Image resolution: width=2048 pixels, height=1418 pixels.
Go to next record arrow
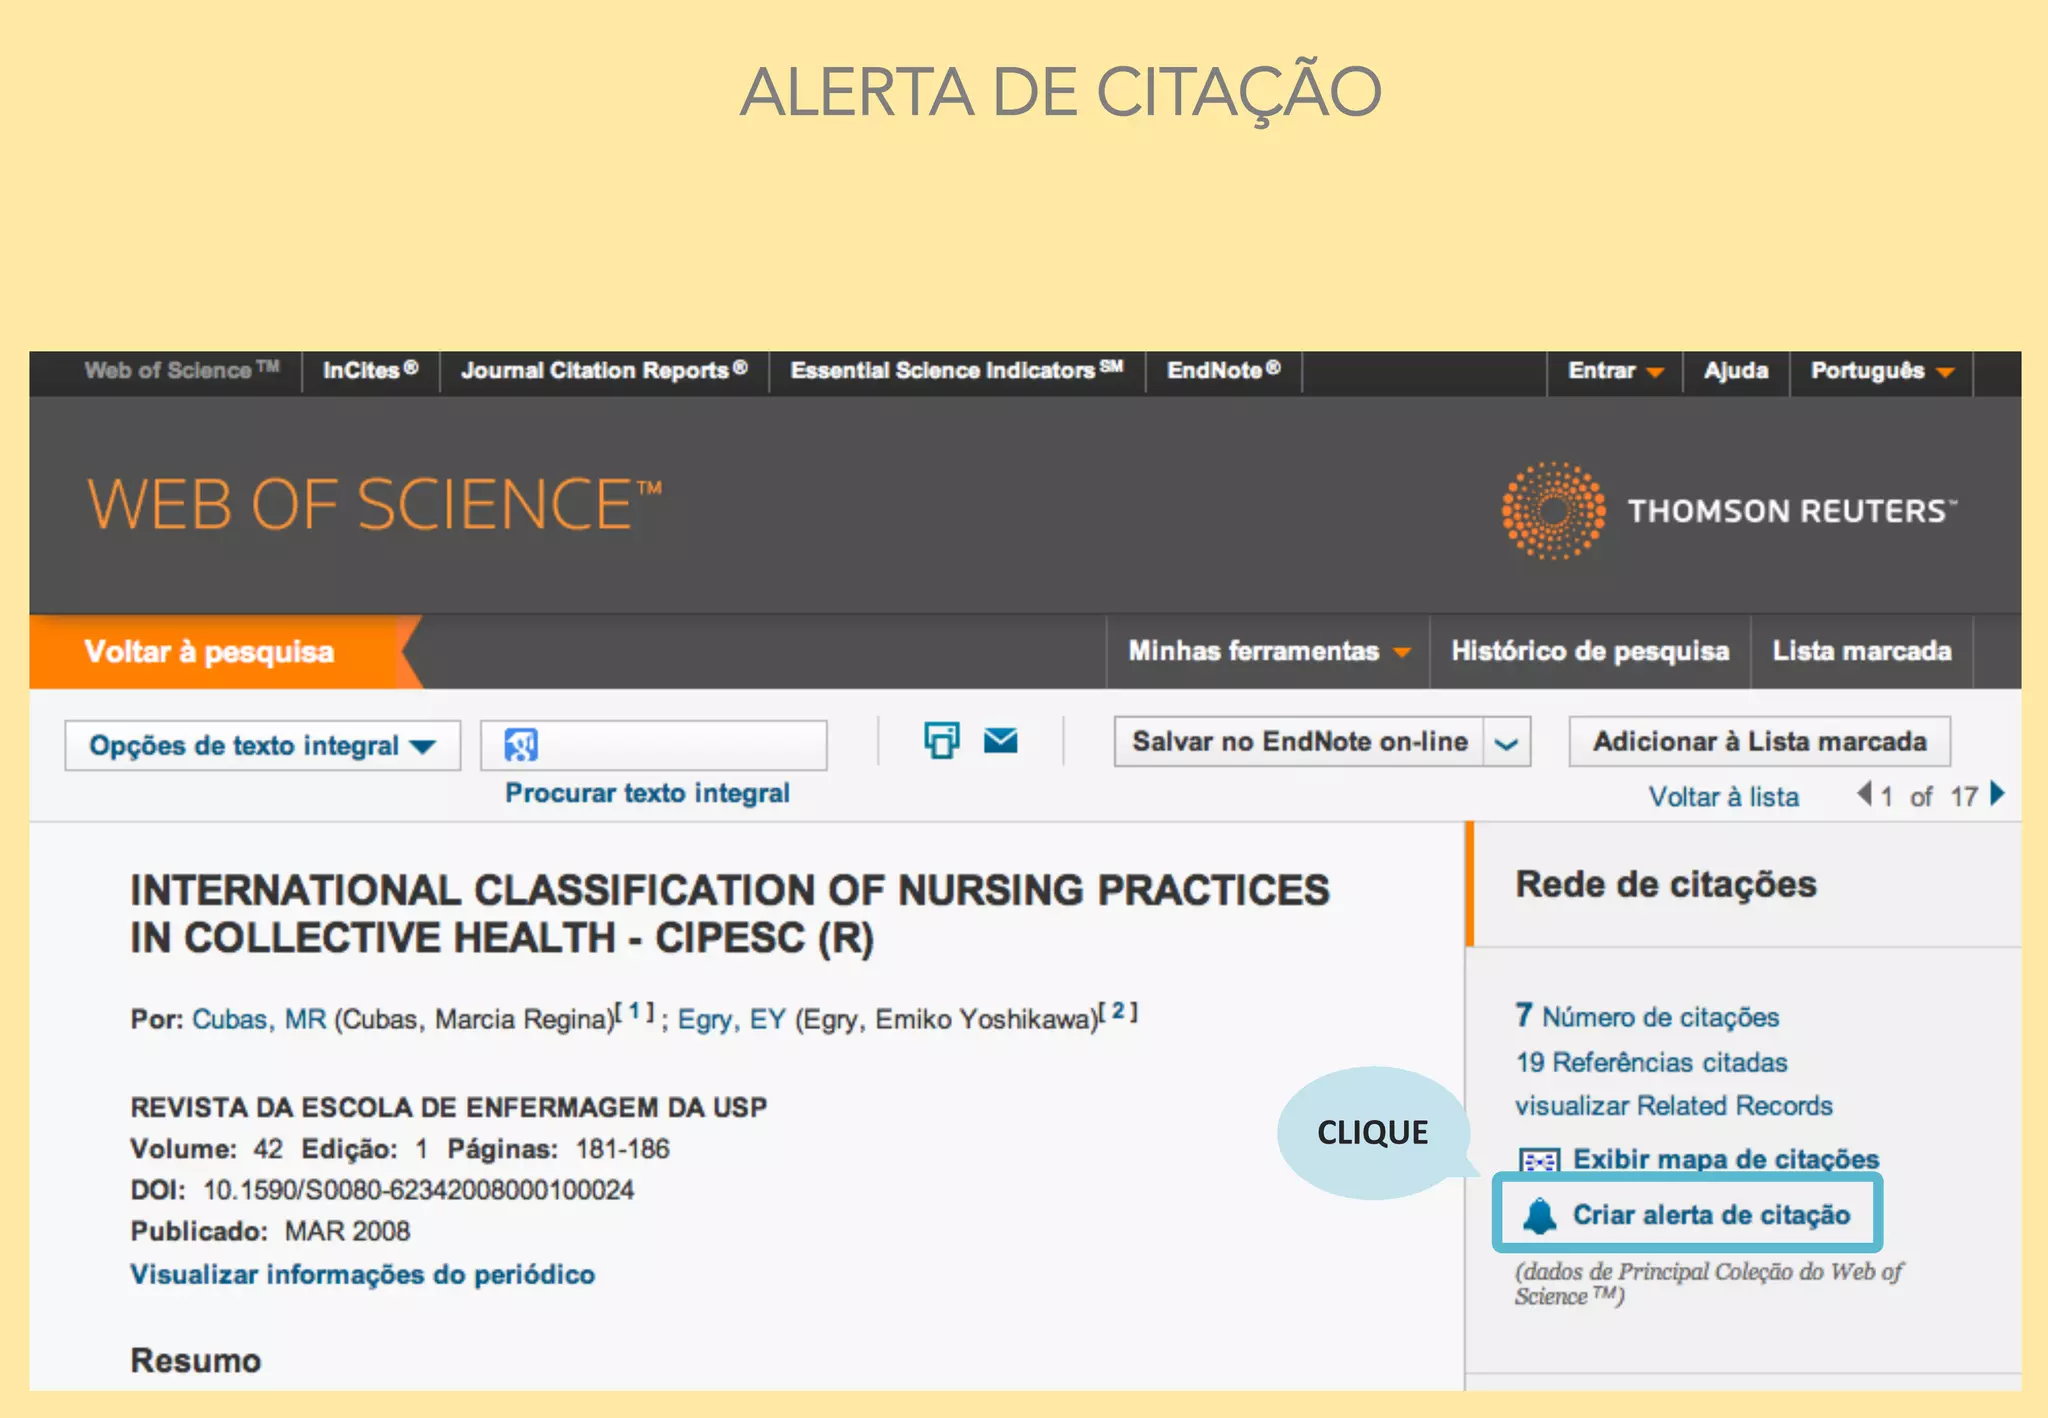(x=1997, y=794)
